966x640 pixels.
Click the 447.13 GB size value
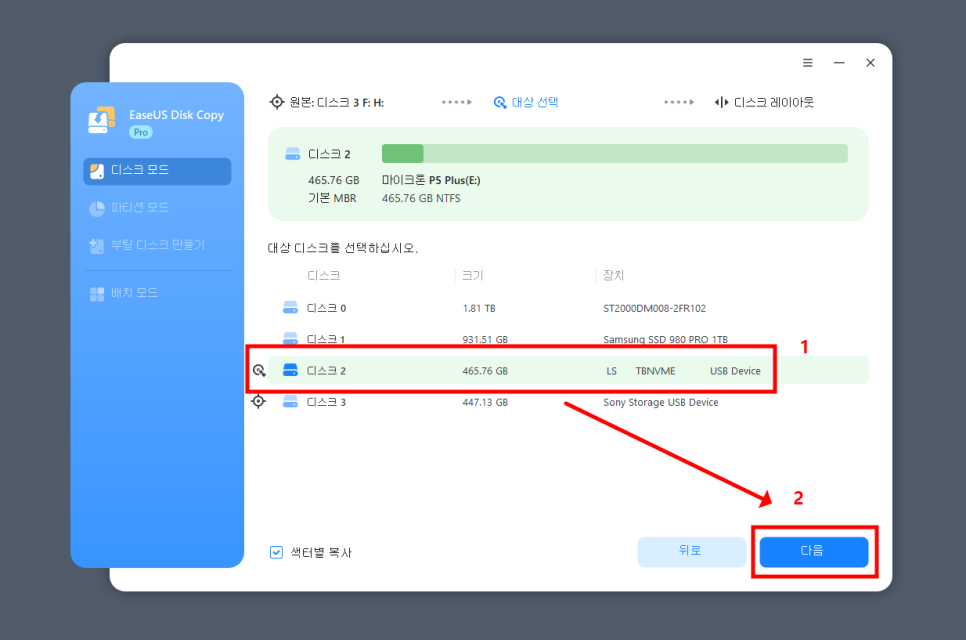[485, 402]
